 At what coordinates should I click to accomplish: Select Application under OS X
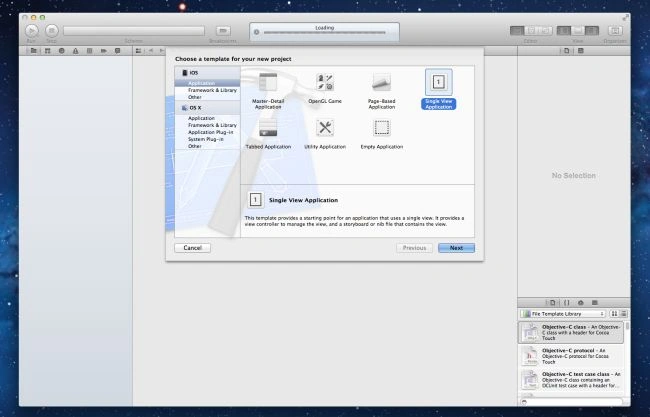pyautogui.click(x=201, y=118)
